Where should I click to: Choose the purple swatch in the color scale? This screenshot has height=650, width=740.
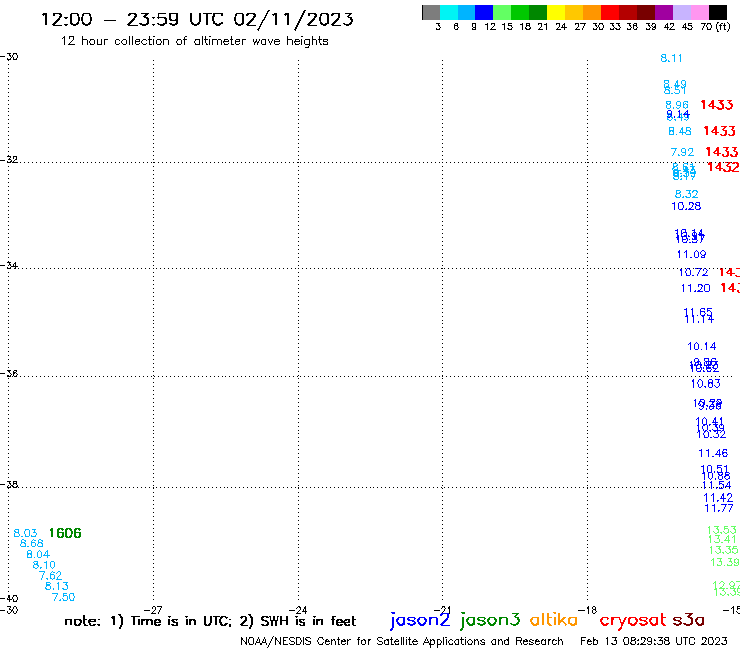(664, 12)
